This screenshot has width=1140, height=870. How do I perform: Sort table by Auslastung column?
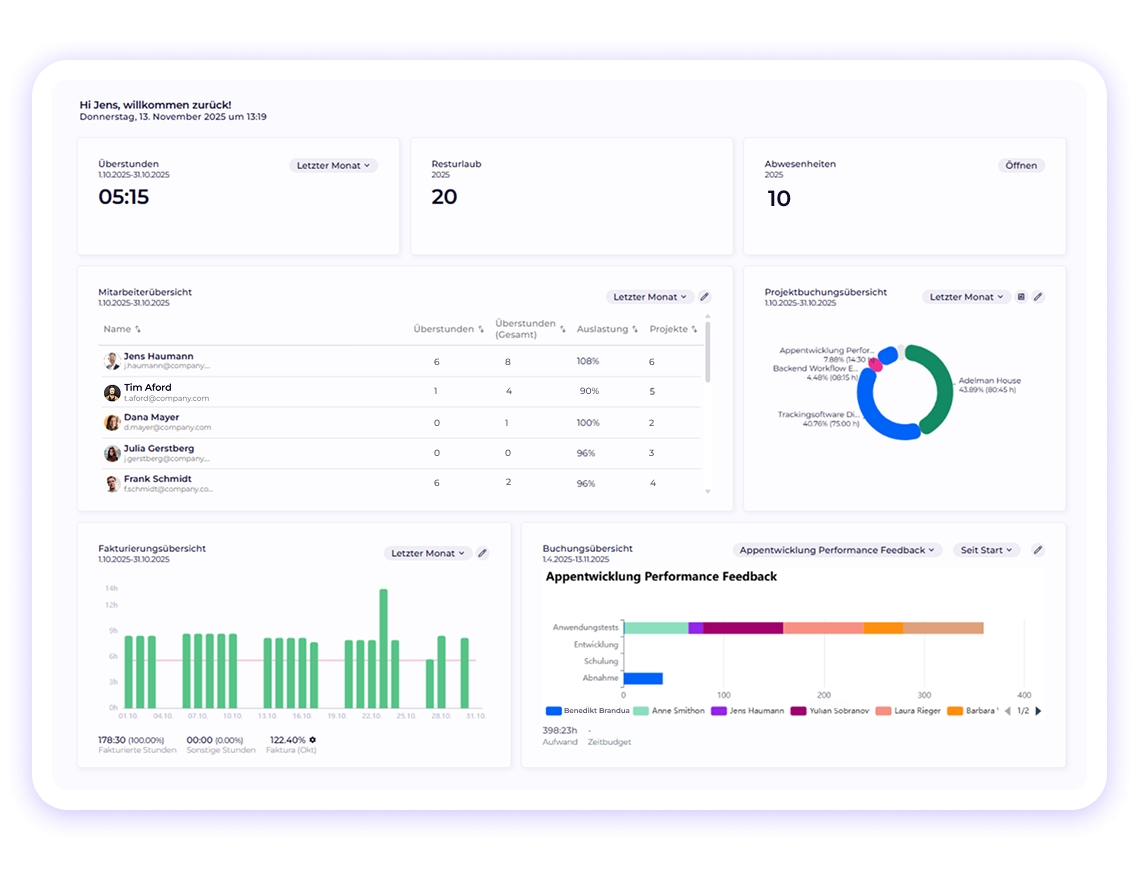[x=607, y=329]
